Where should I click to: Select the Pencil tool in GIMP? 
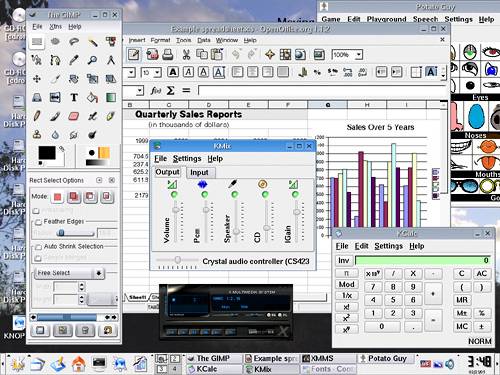coord(37,116)
